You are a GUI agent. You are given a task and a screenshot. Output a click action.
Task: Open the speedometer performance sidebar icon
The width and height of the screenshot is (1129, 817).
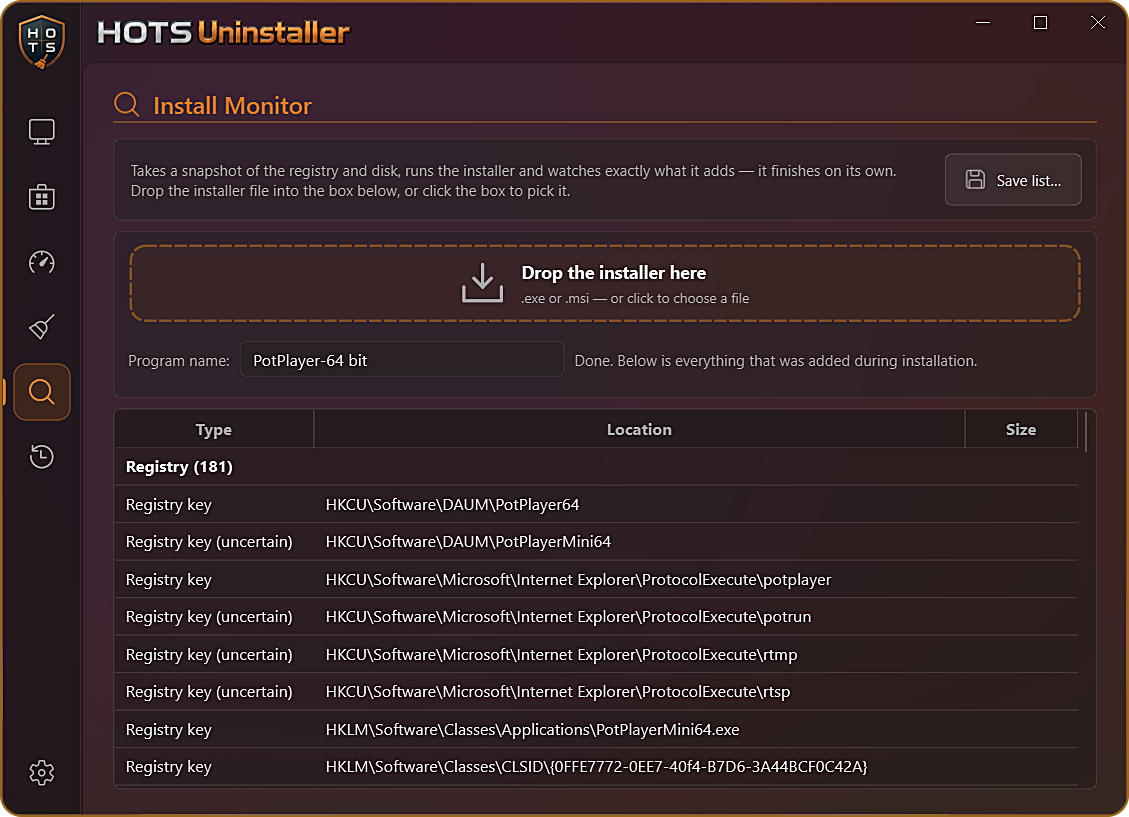click(x=42, y=262)
